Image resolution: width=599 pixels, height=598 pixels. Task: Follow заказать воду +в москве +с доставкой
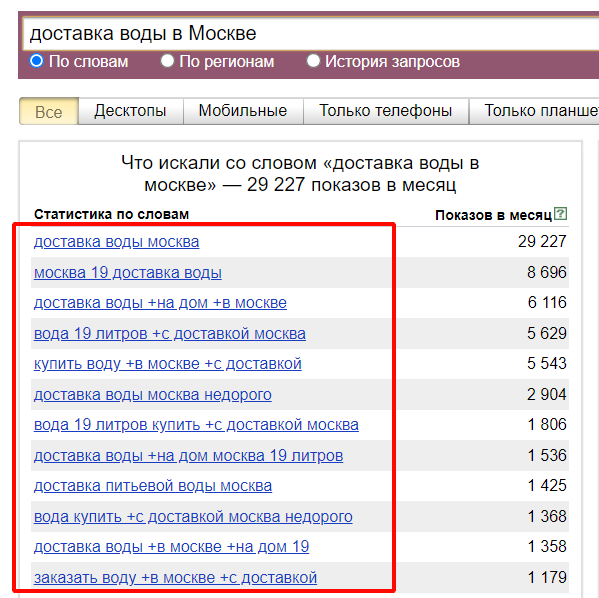tap(175, 578)
